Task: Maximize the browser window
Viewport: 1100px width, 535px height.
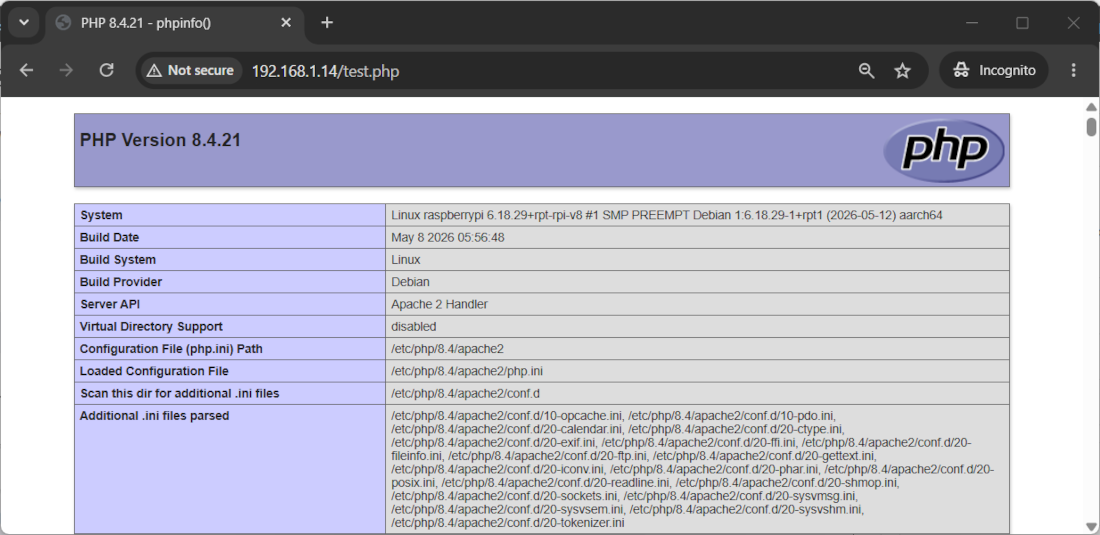Action: 1022,22
